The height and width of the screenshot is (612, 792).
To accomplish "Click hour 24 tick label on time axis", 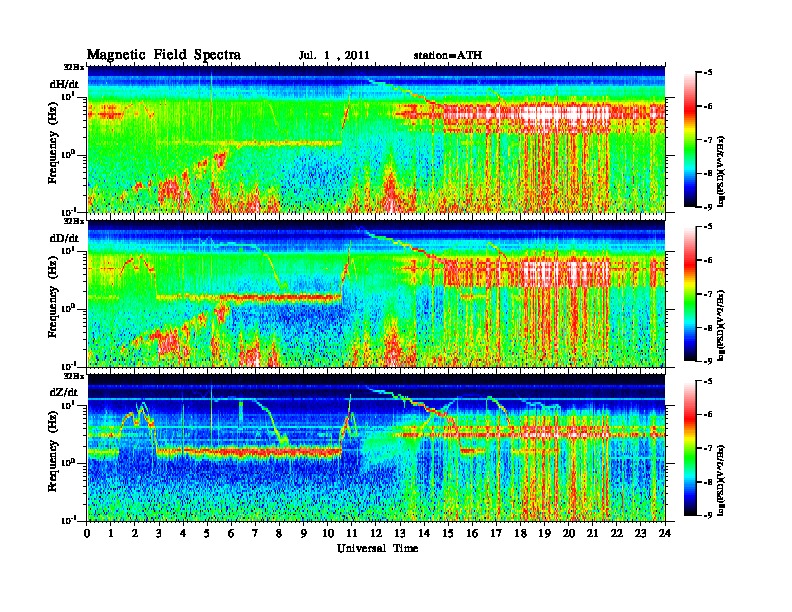I will (665, 533).
